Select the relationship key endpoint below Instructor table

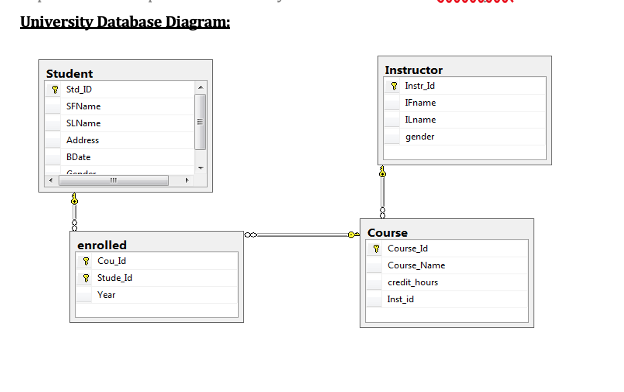[x=382, y=171]
